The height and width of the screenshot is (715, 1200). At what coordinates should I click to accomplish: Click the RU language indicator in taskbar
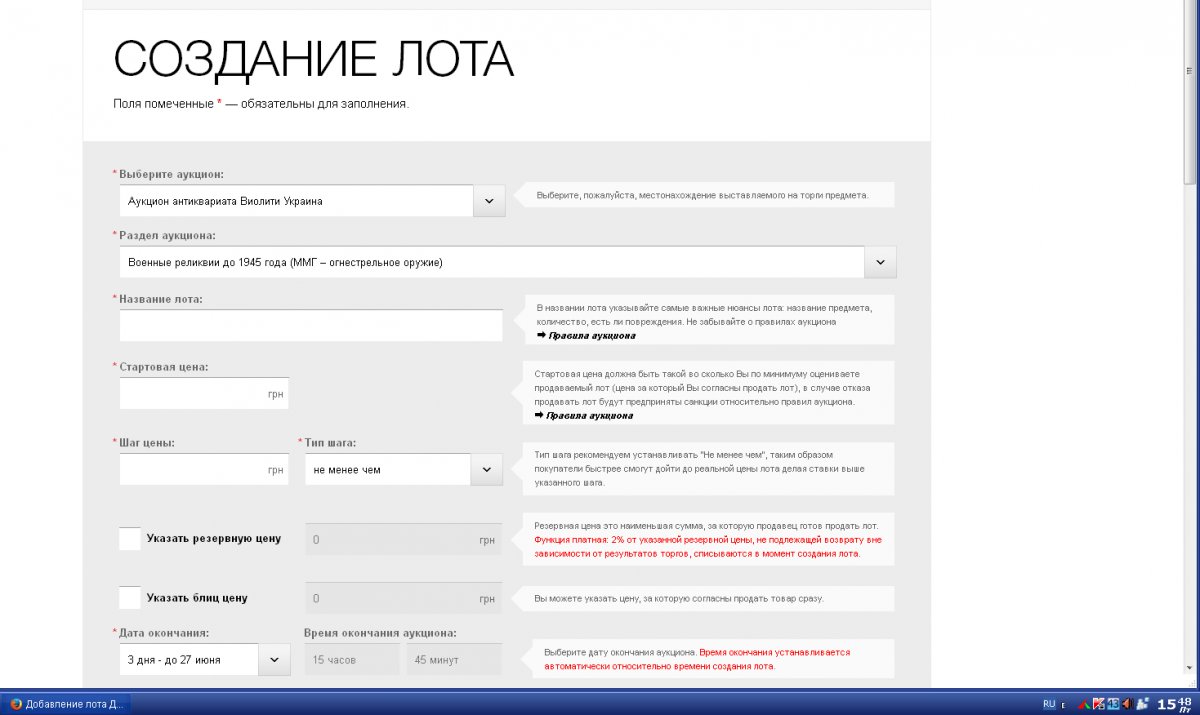[x=1049, y=704]
